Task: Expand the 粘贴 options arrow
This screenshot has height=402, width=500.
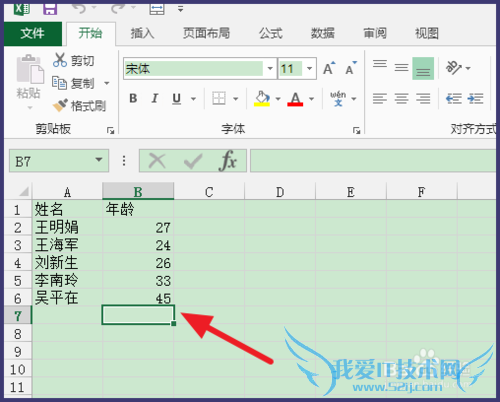Action: click(29, 107)
